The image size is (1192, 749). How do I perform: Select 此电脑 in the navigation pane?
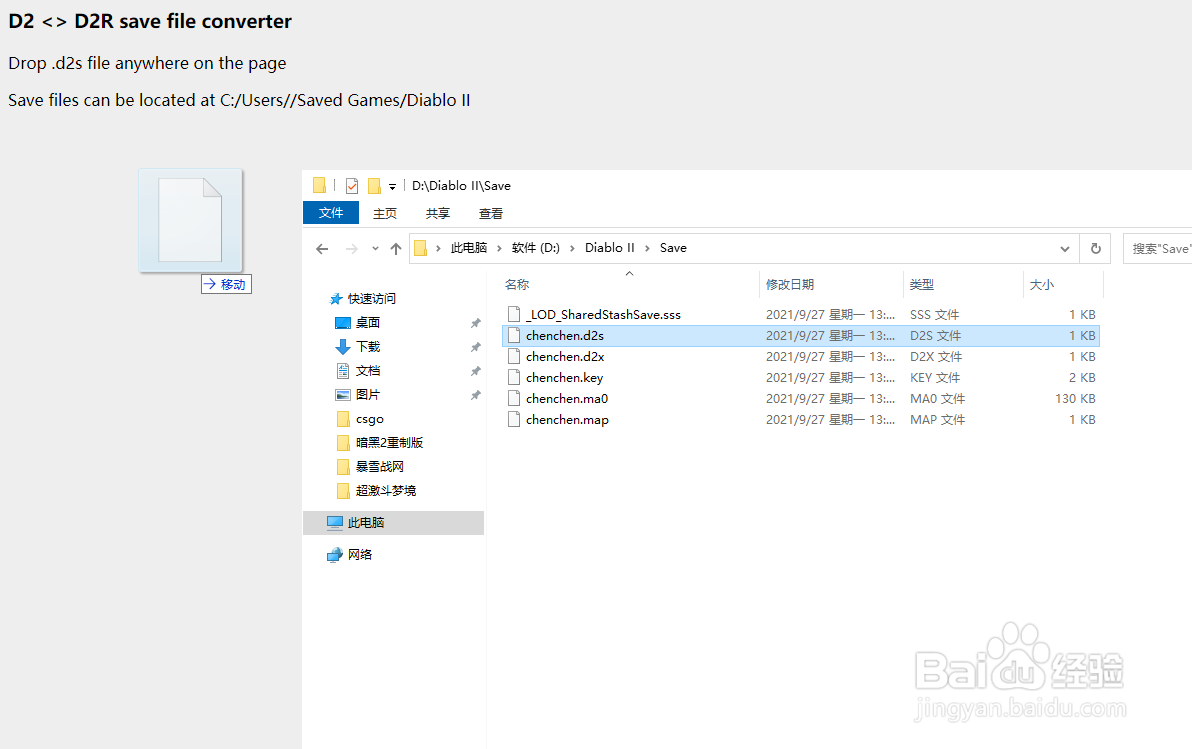click(x=394, y=523)
